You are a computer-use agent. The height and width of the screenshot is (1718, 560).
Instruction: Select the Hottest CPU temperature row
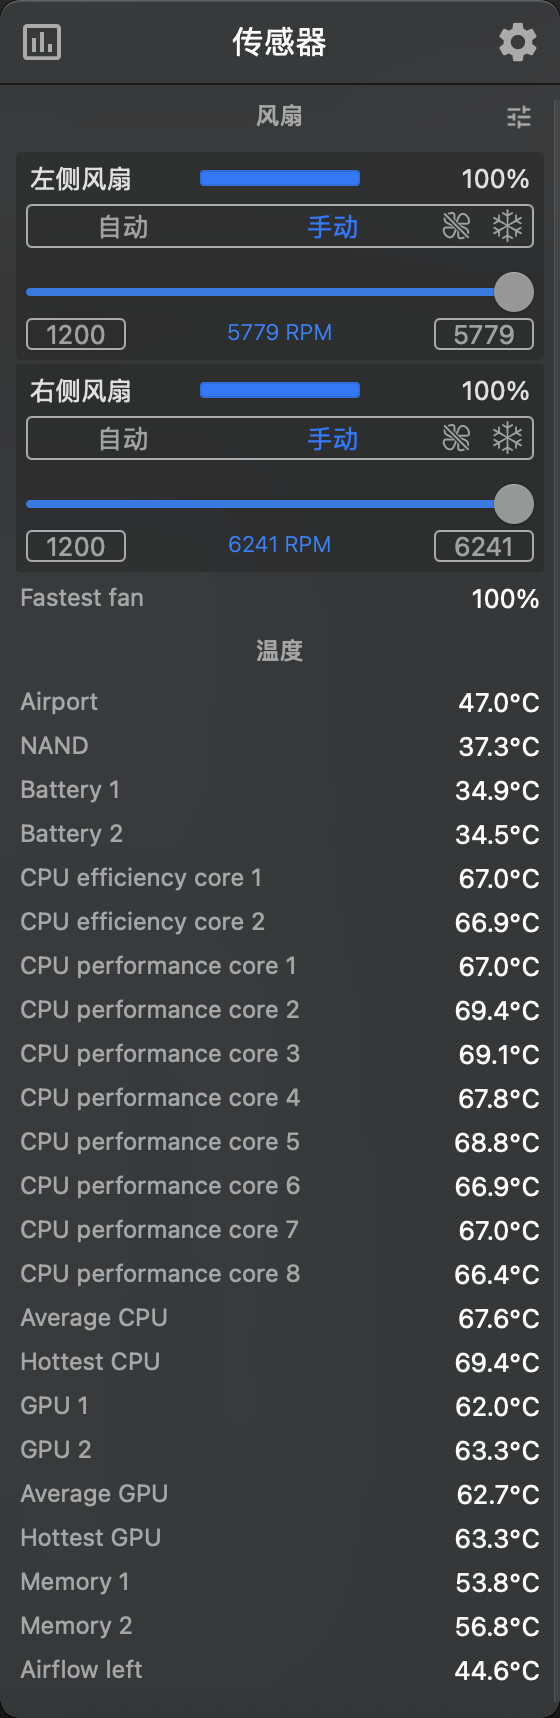click(280, 1362)
